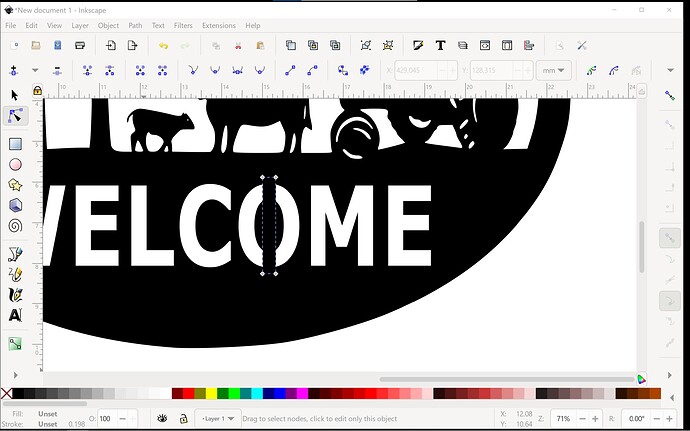Screen dimensions: 690x431
Task: Select the Calligraphy tool
Action: [15, 295]
